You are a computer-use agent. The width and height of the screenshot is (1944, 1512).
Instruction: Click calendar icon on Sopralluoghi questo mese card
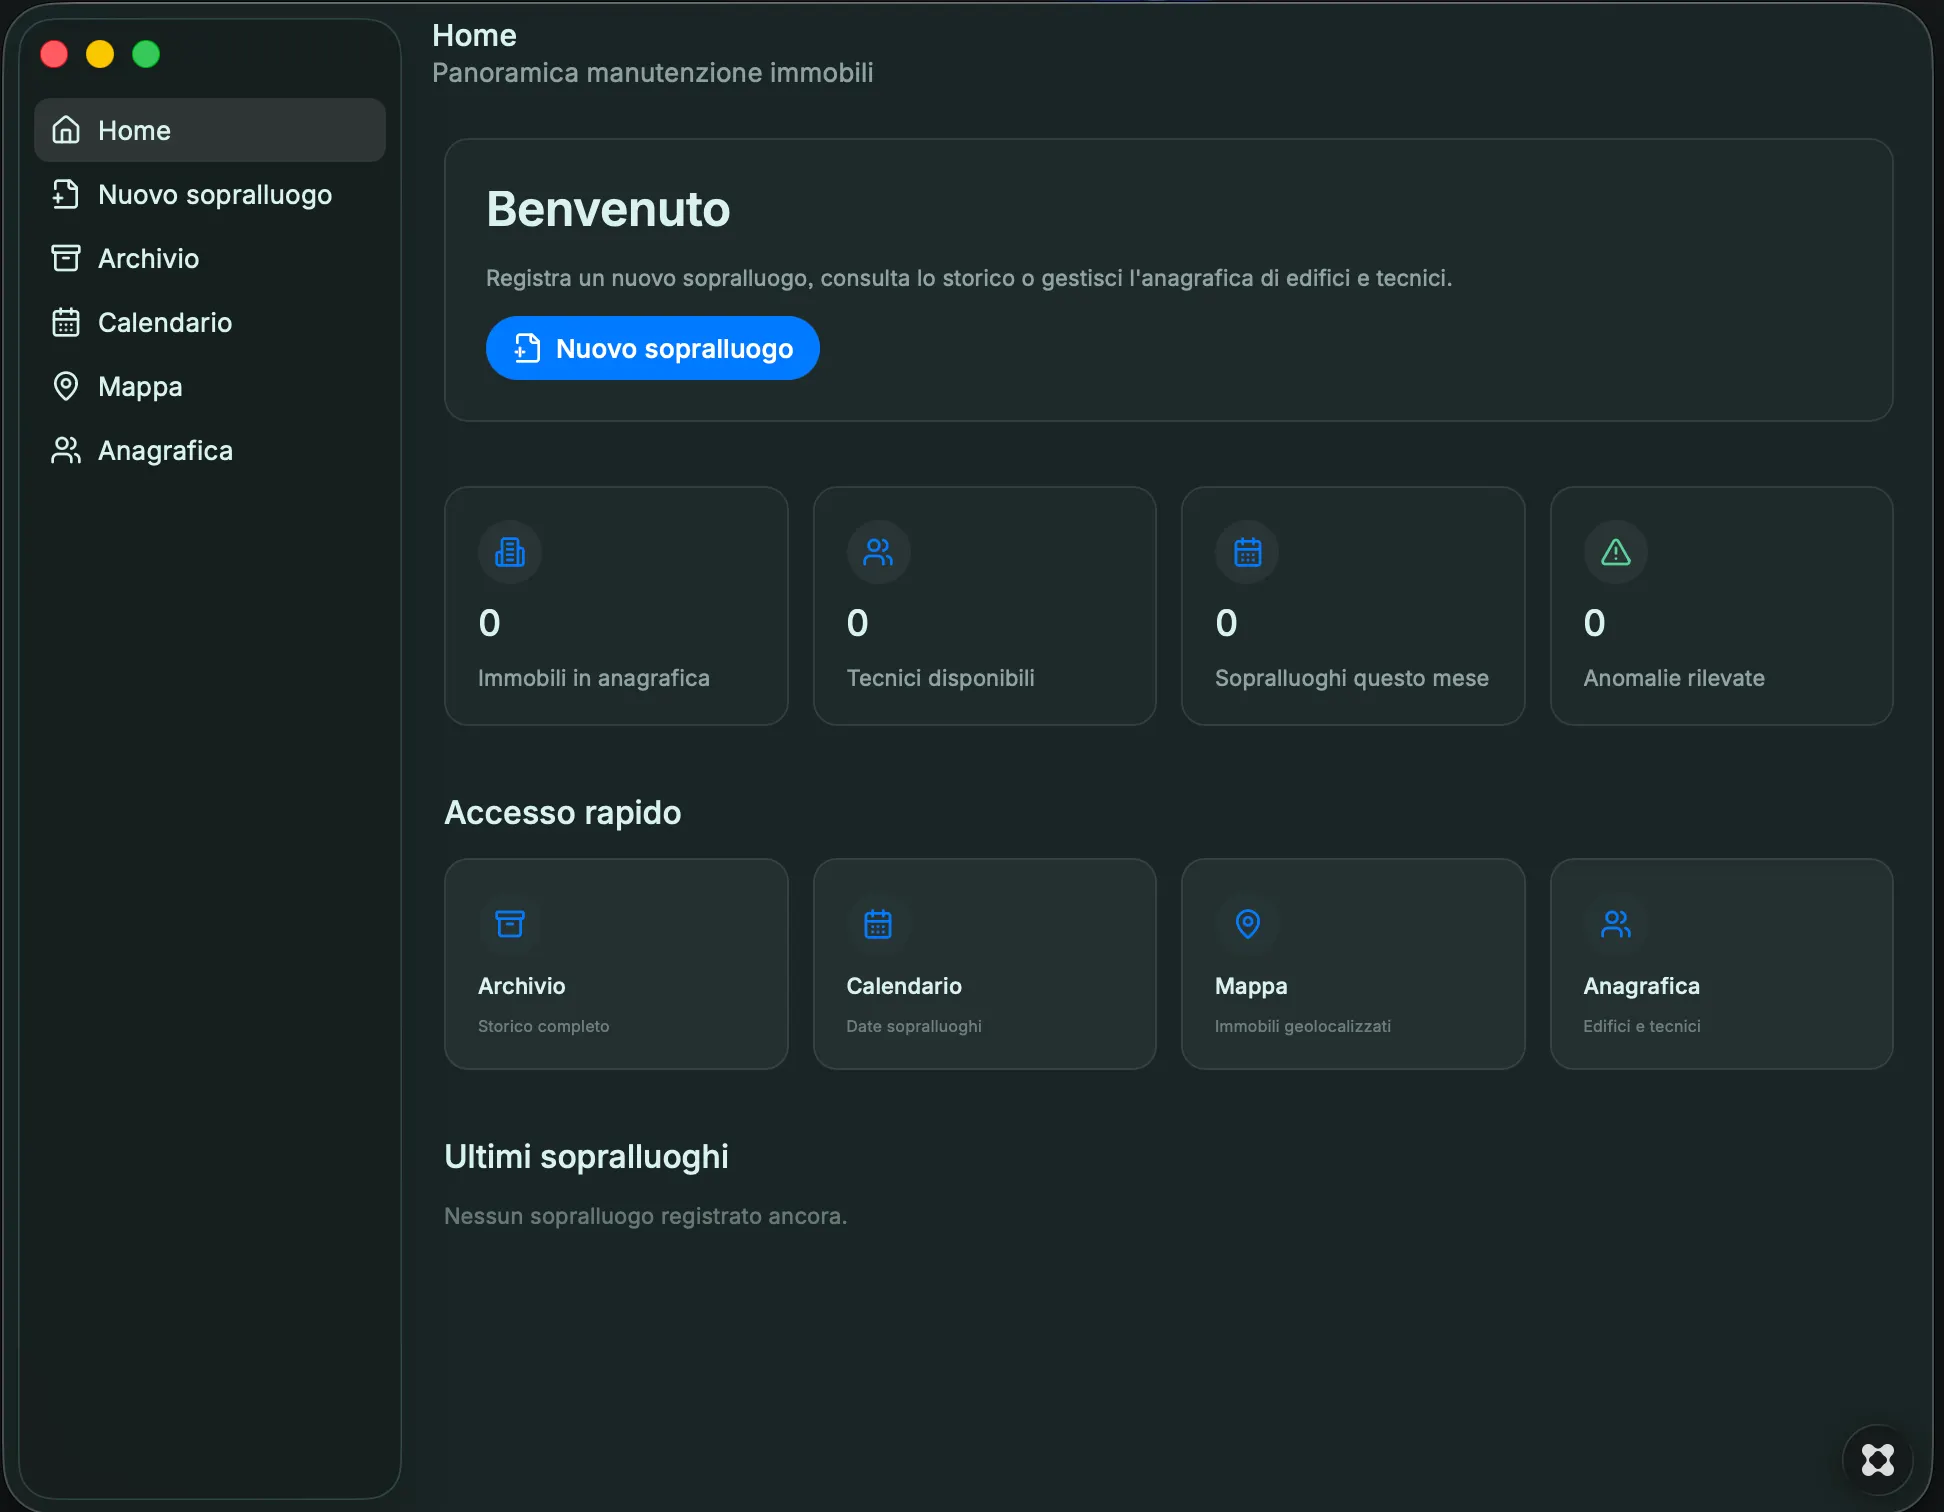click(1247, 552)
